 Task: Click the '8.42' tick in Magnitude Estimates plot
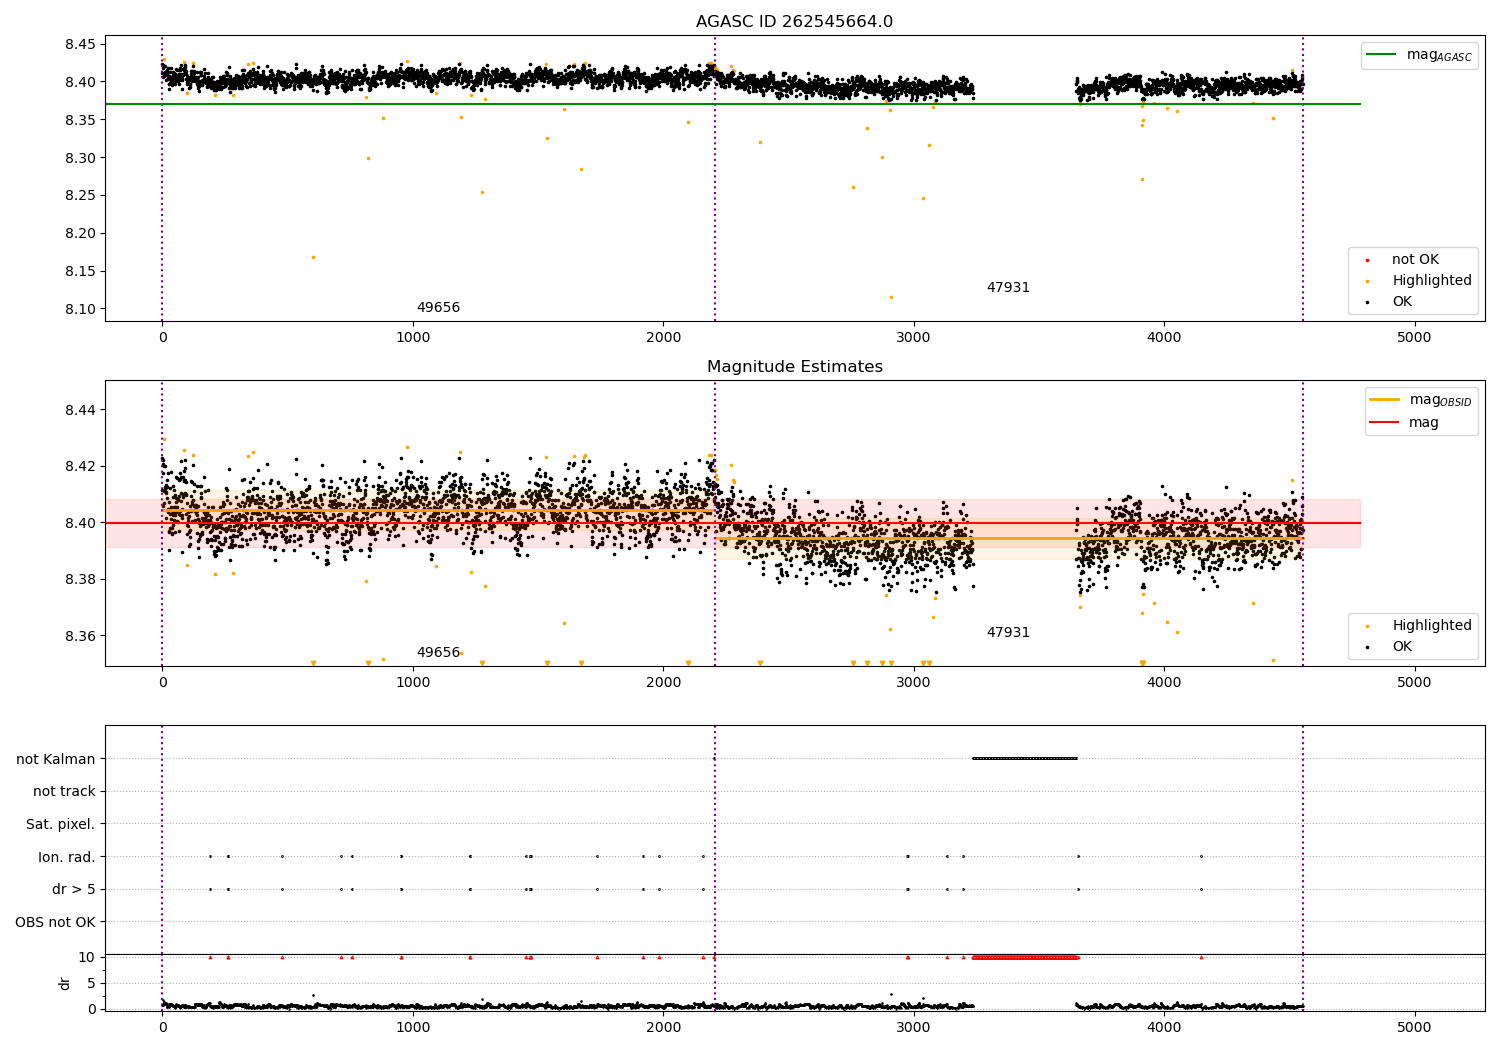pos(80,466)
